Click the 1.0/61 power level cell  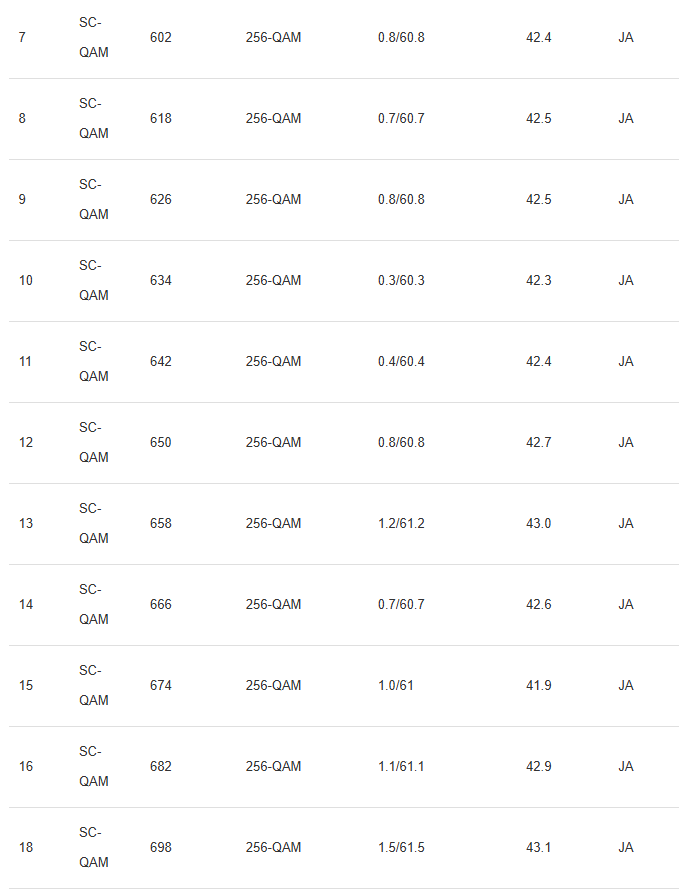394,686
